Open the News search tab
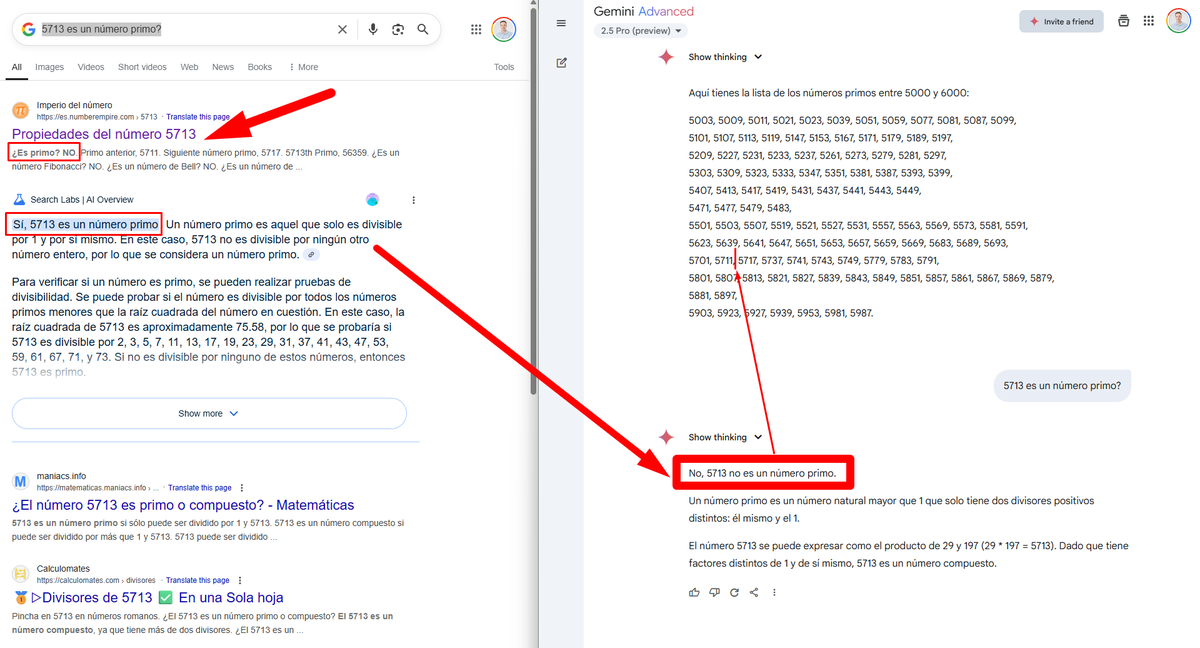The width and height of the screenshot is (1200, 648). (222, 66)
